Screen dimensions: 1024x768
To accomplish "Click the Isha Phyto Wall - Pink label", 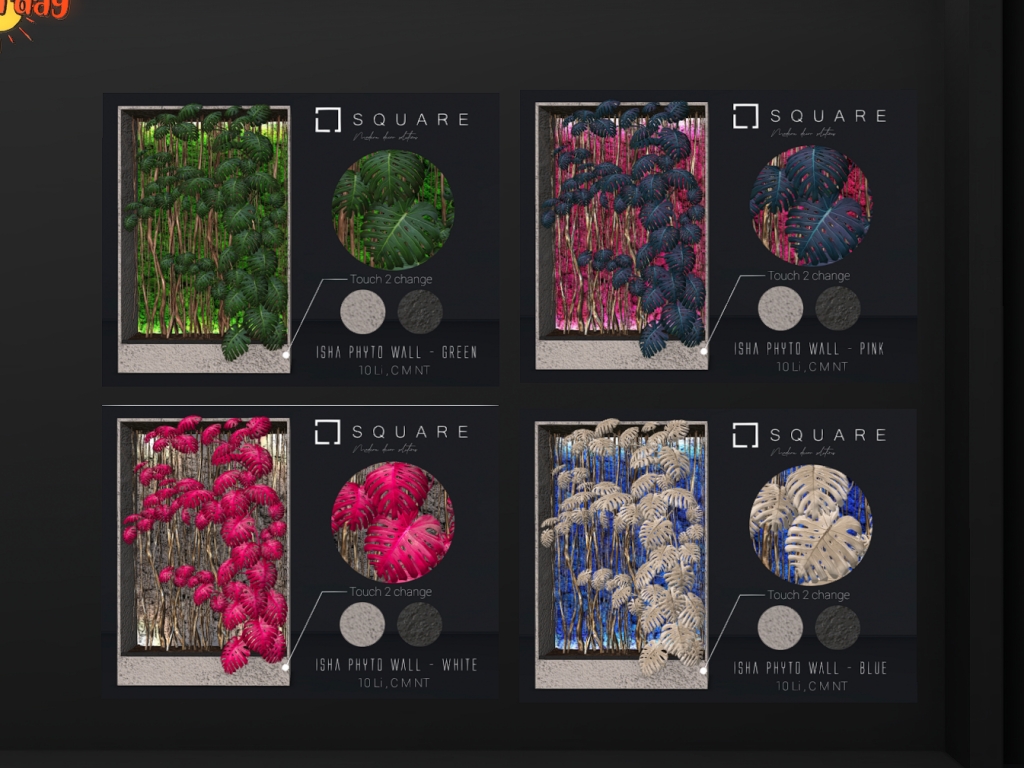I will coord(809,349).
